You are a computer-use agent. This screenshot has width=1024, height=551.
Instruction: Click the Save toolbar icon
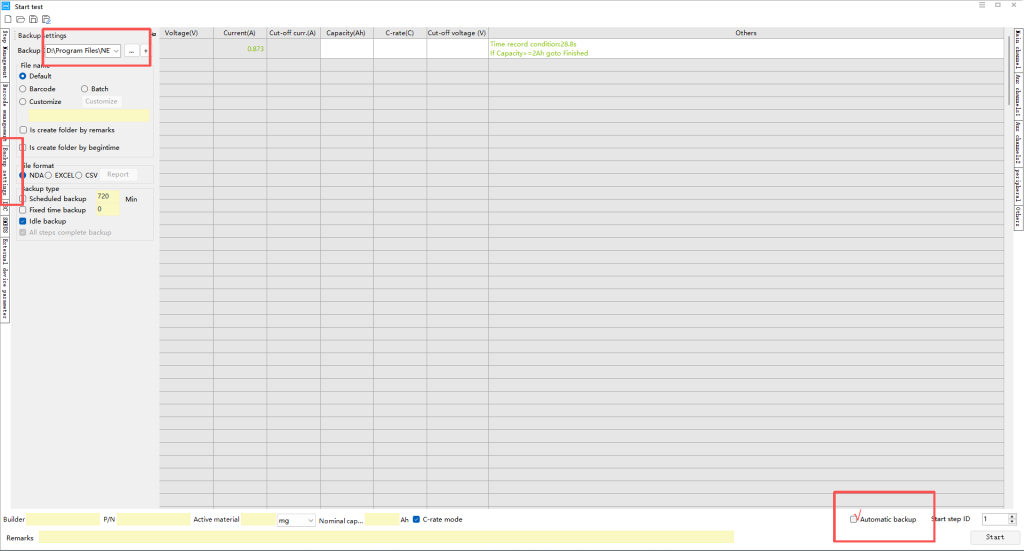pos(33,19)
